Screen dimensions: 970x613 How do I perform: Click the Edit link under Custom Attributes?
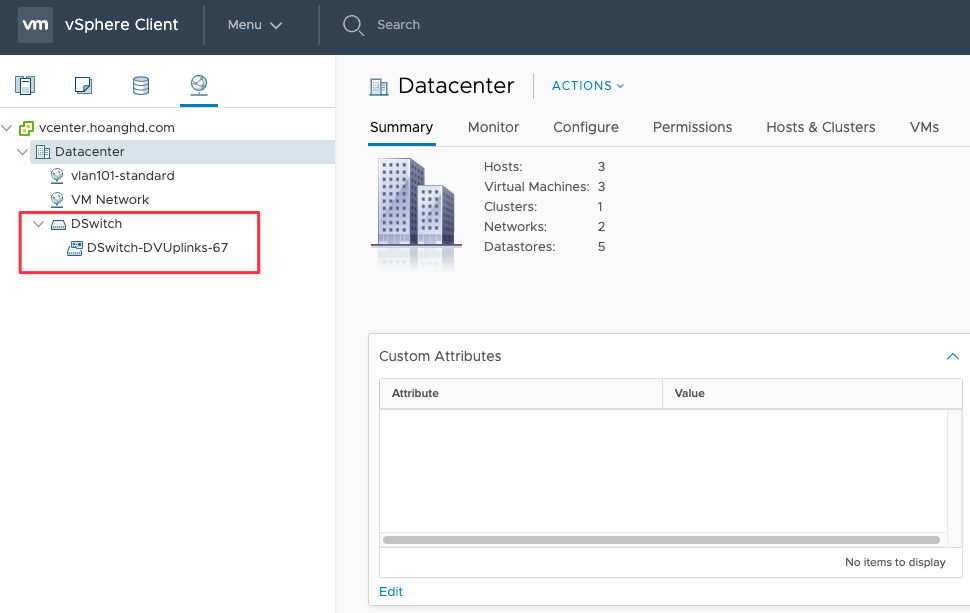pos(390,592)
